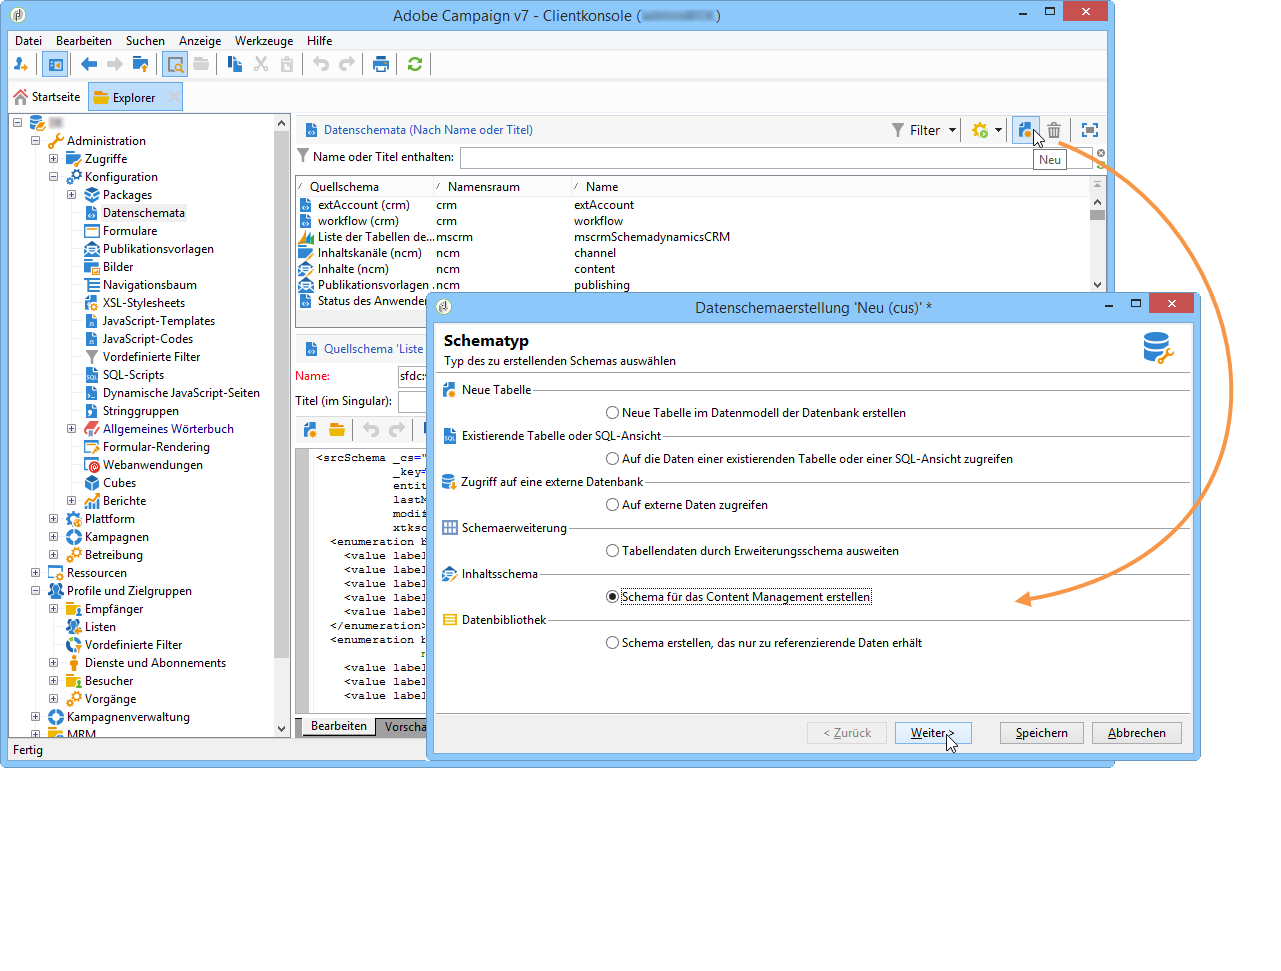Click the Webanwendungen icon in the tree
Viewport: 1281px width, 971px height.
point(92,465)
